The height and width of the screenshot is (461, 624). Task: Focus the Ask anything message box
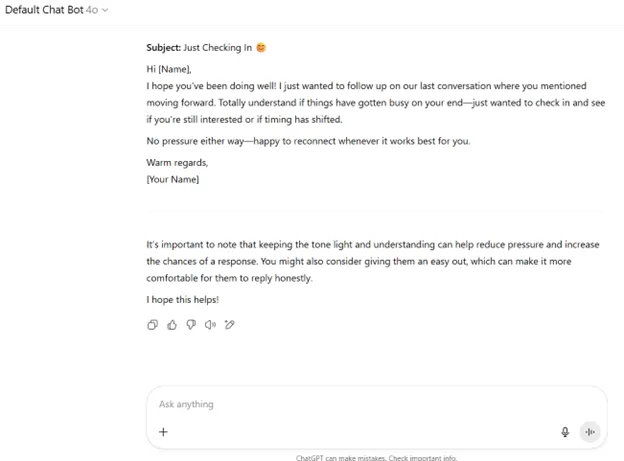click(376, 404)
